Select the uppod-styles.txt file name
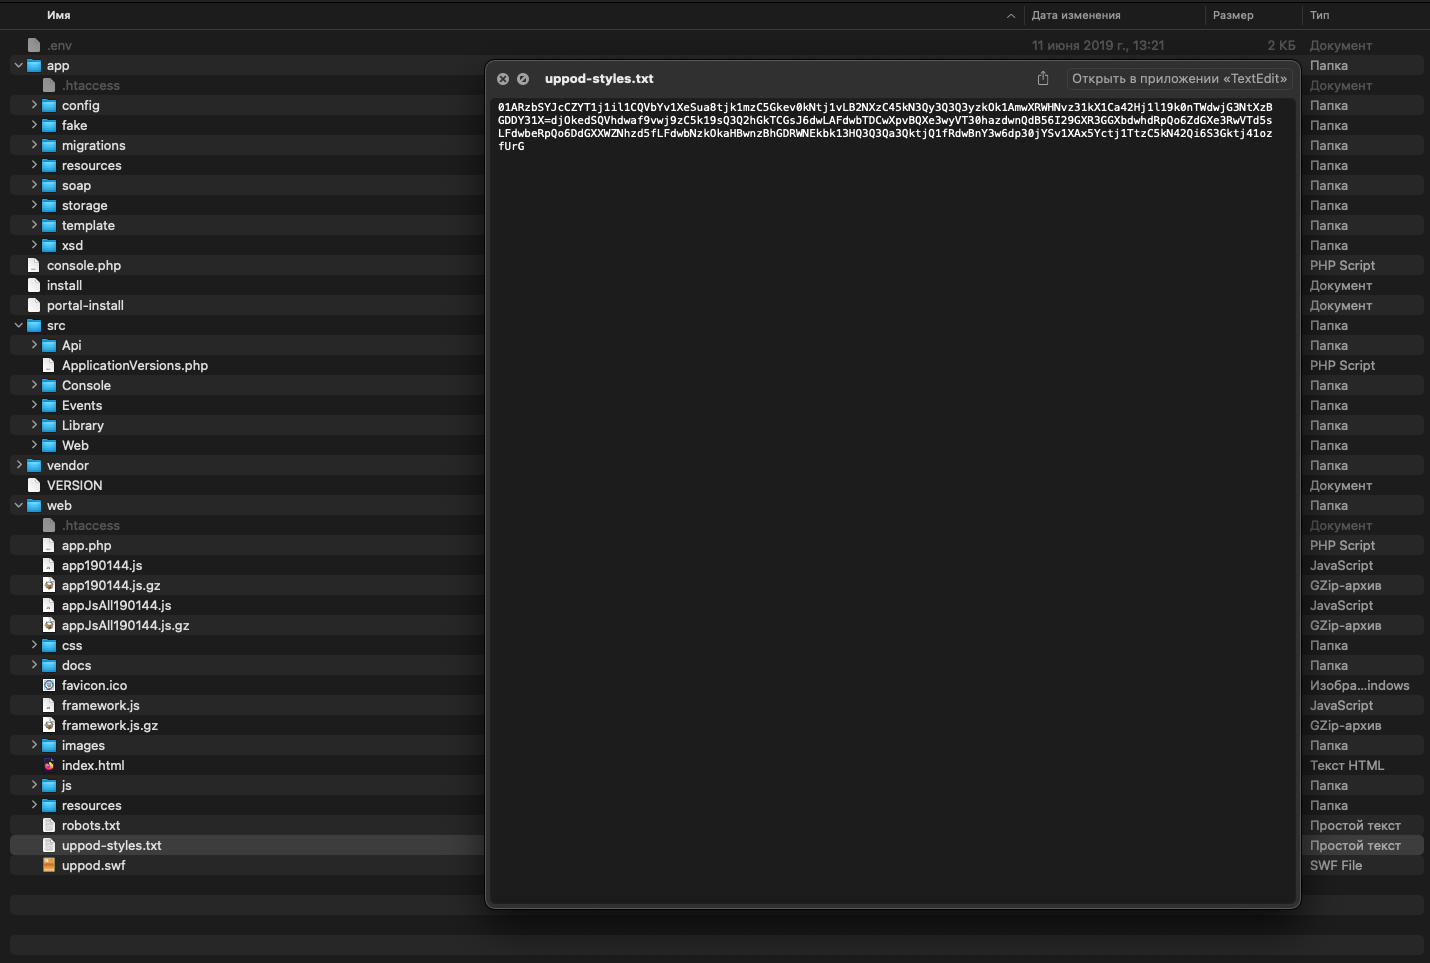Image resolution: width=1430 pixels, height=963 pixels. (111, 845)
